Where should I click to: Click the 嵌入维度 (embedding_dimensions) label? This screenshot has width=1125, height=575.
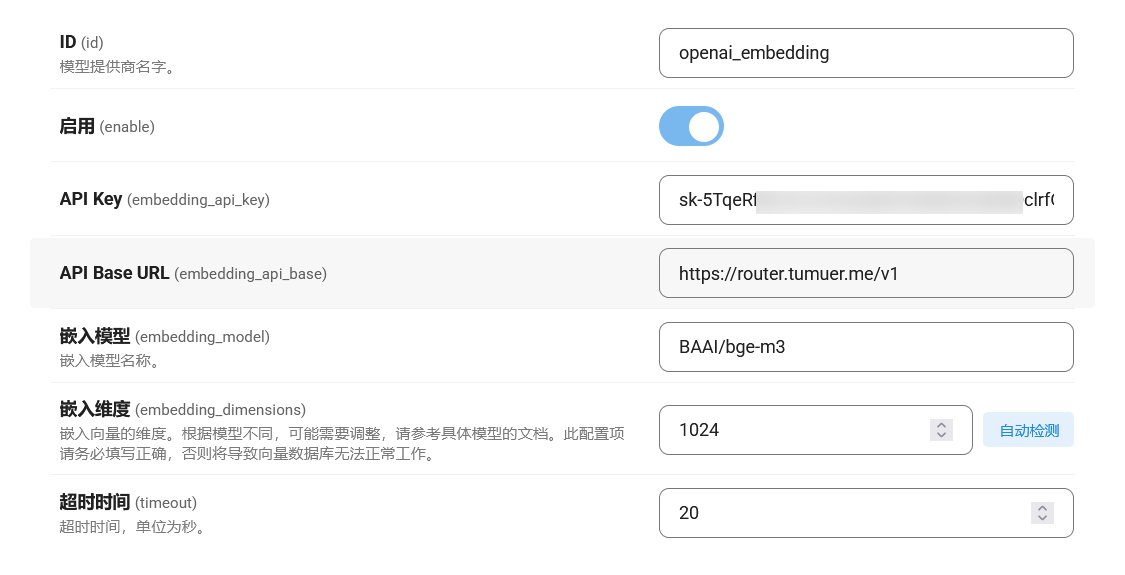[182, 409]
